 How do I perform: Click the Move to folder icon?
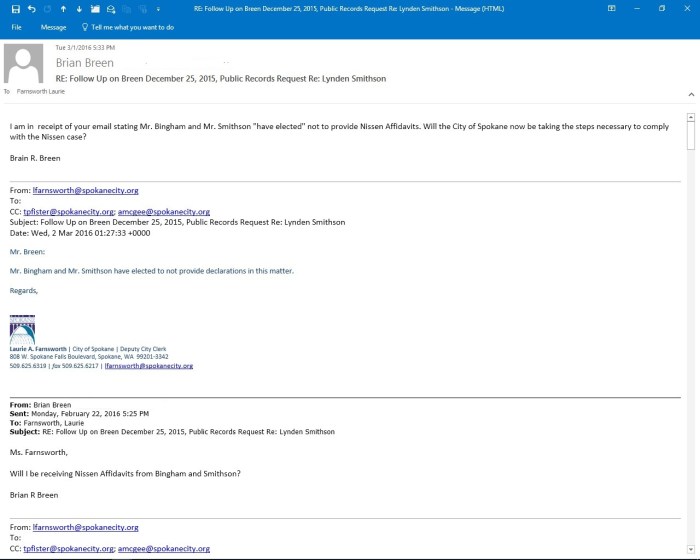(95, 8)
